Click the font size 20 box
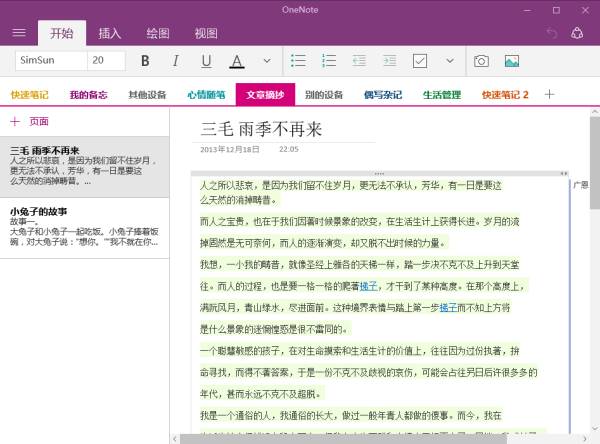 [x=106, y=60]
